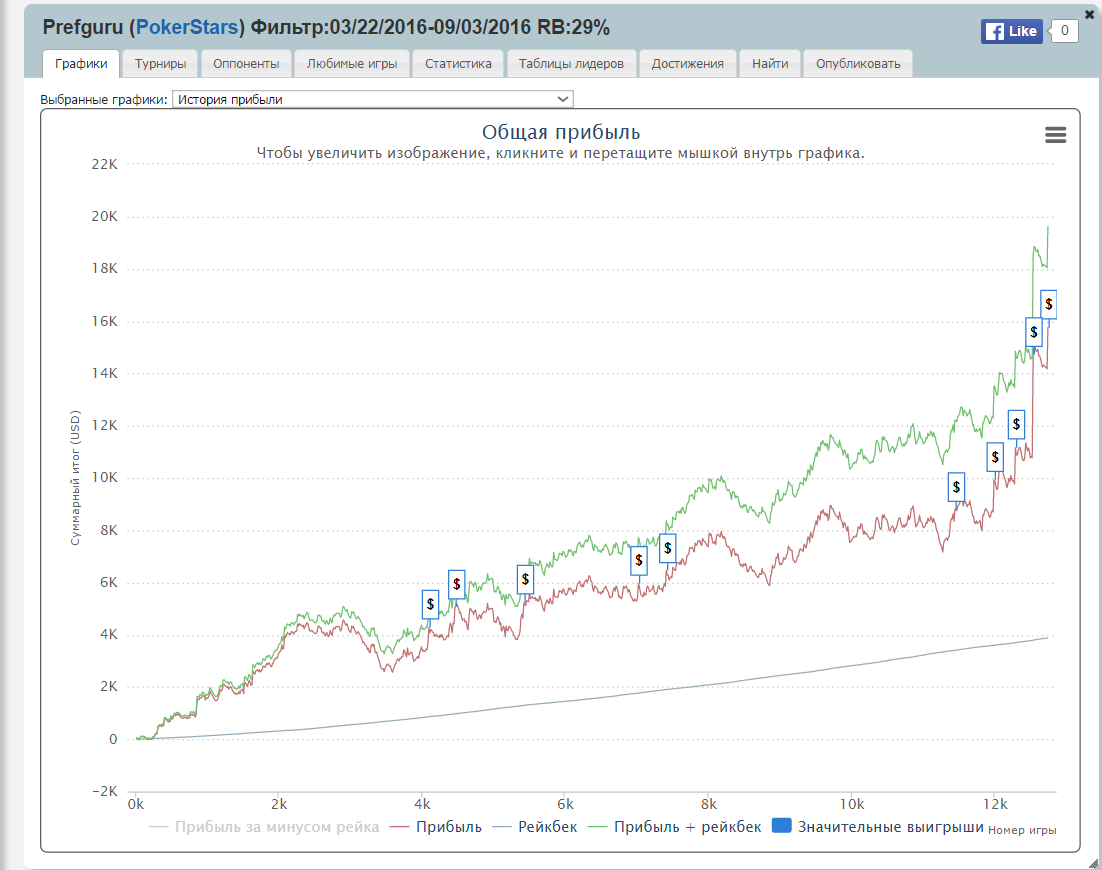
Task: Click the RB:29% text in header
Action: (573, 27)
